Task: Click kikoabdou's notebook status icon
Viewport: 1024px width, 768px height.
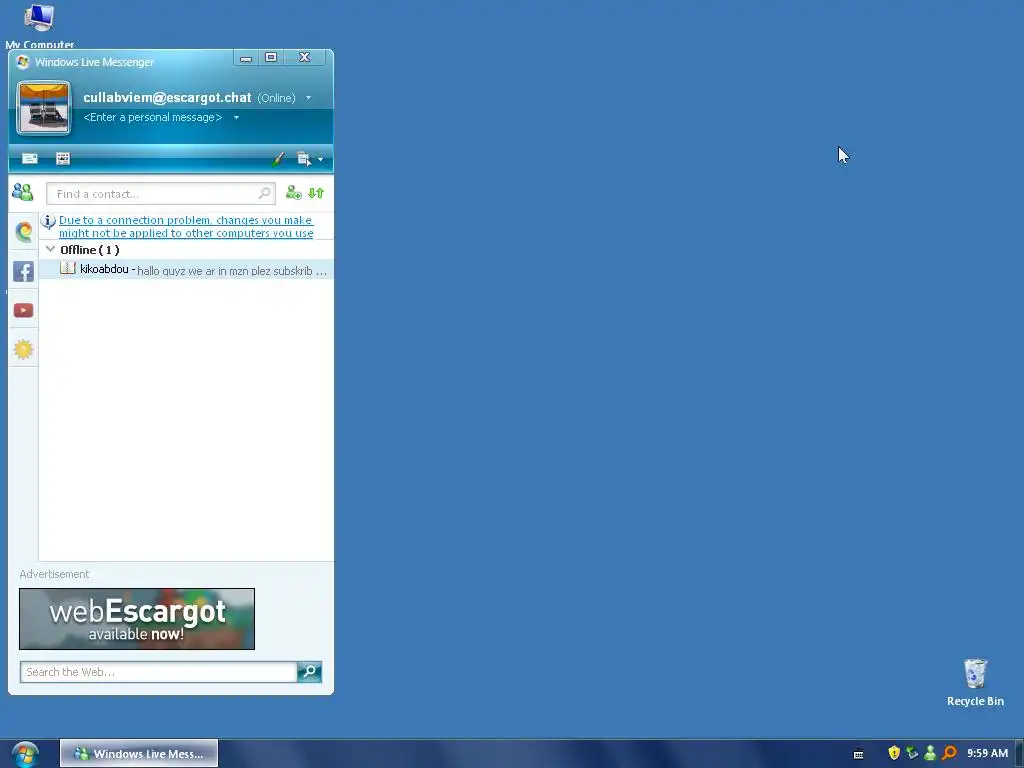Action: coord(68,268)
